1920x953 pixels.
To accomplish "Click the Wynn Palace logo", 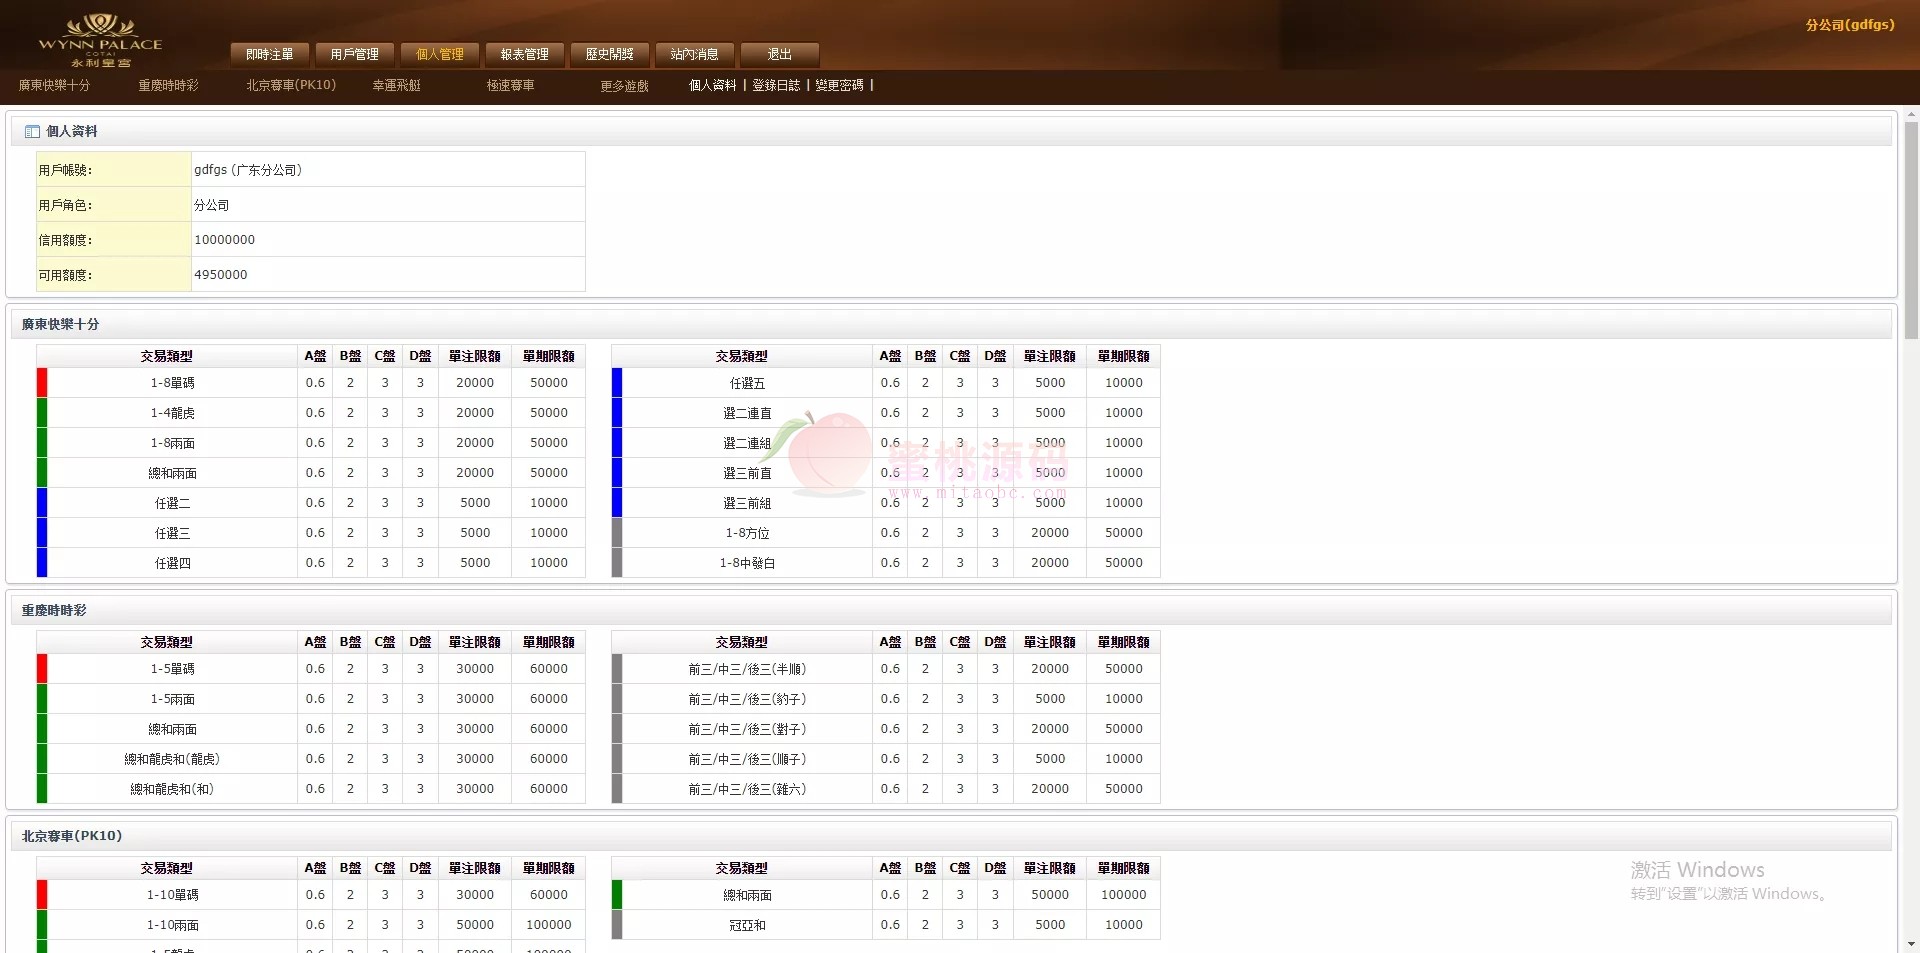I will [x=100, y=40].
